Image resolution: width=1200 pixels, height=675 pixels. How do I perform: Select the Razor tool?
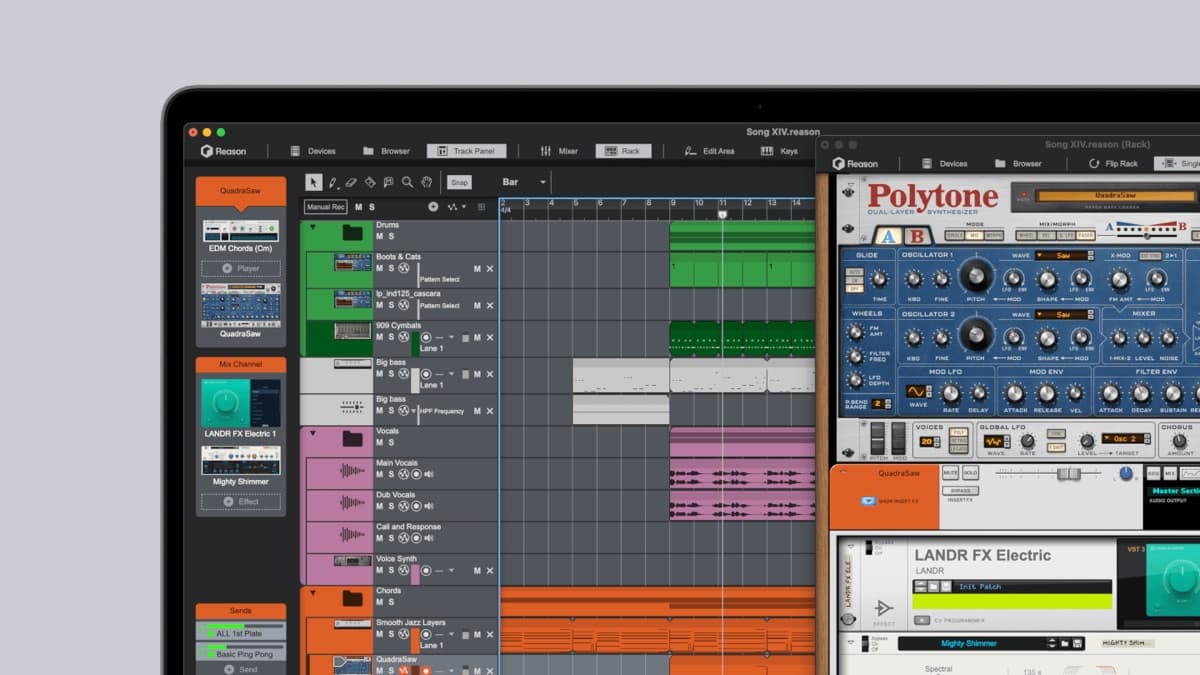pos(370,182)
